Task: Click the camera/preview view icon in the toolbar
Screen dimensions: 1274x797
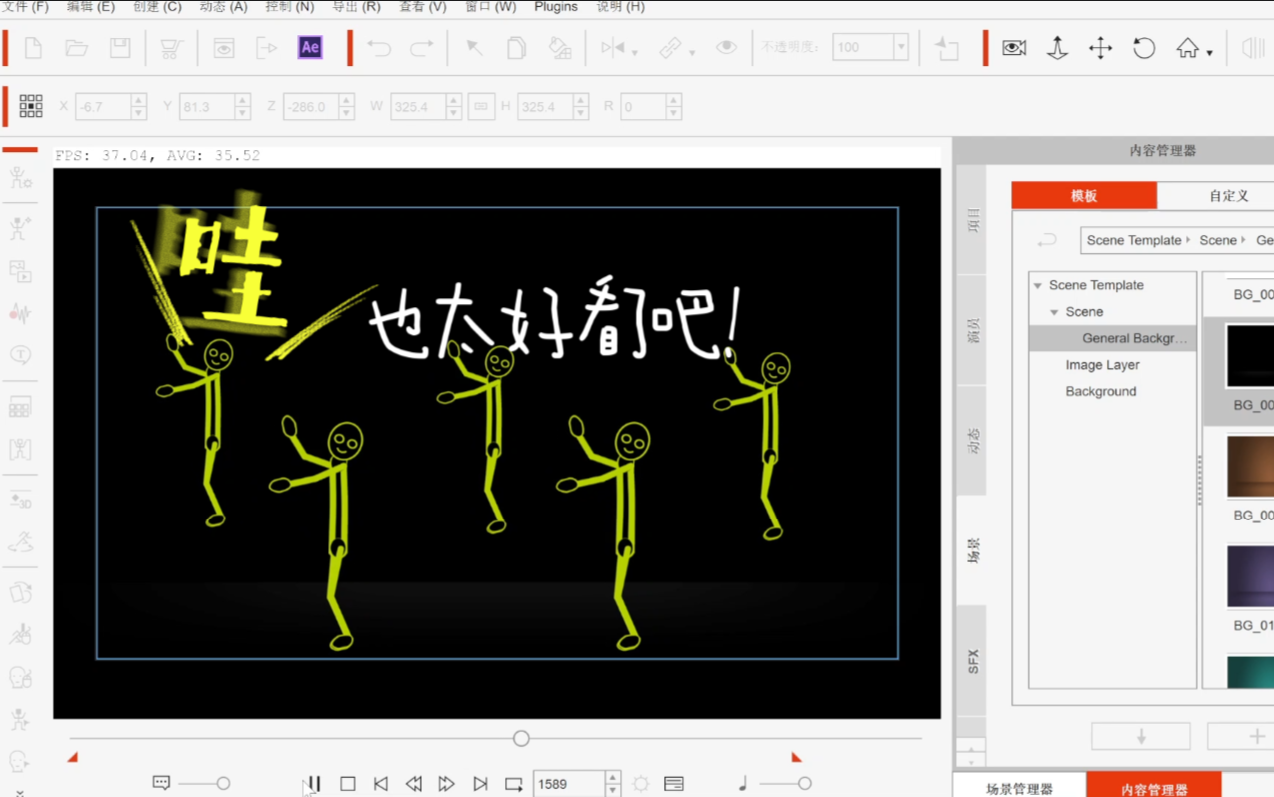Action: tap(1013, 47)
